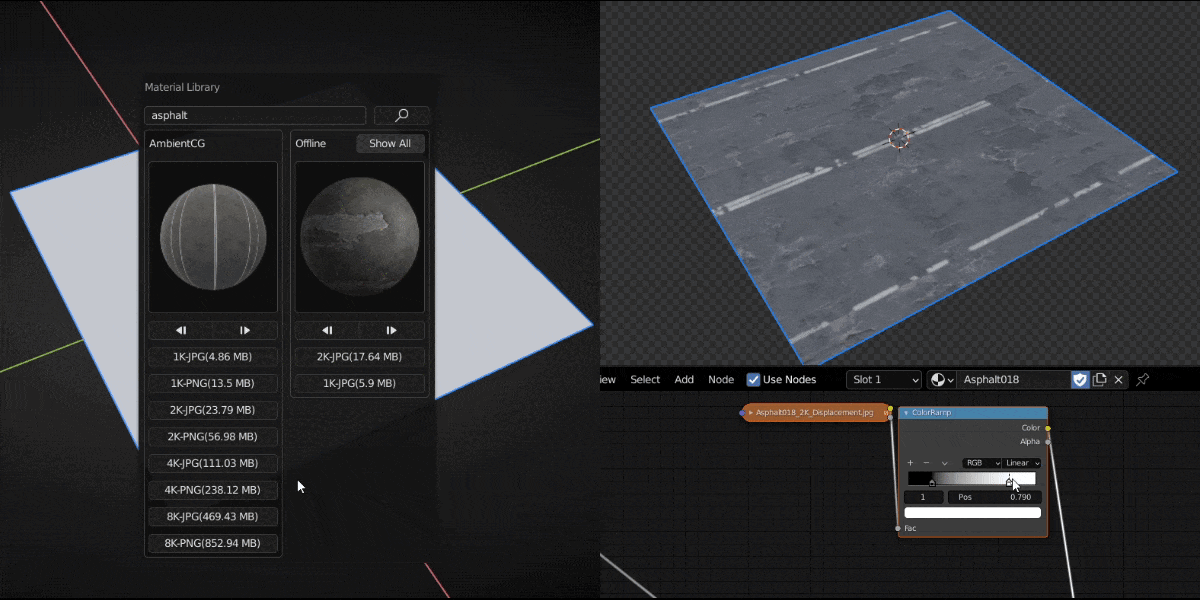The height and width of the screenshot is (600, 1200).
Task: Click the right color stop at 0.790
Action: (1009, 484)
